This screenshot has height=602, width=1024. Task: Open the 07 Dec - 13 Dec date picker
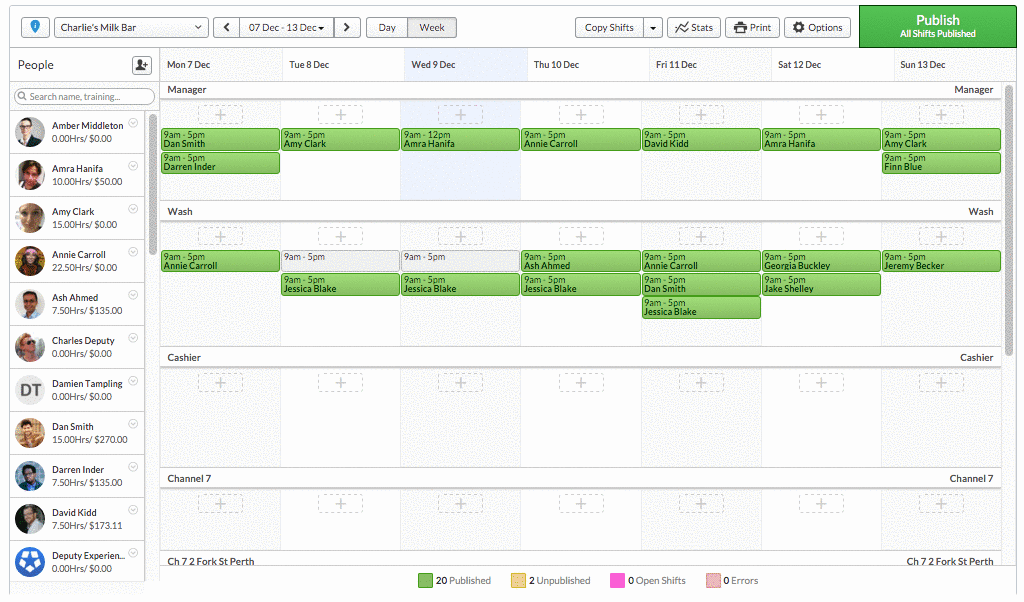point(286,27)
